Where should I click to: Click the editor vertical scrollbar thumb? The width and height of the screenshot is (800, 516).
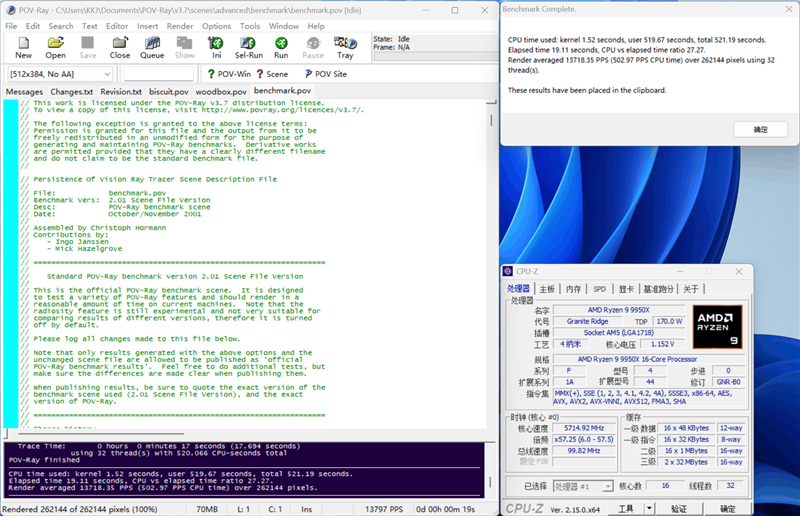point(491,120)
